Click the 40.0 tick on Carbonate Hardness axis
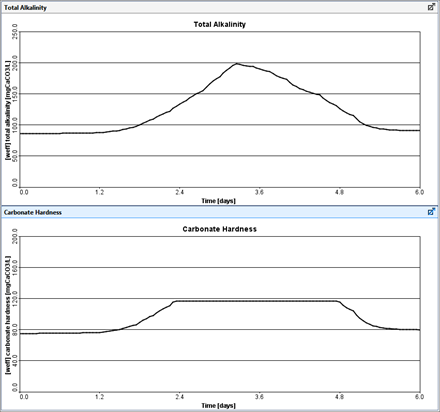The width and height of the screenshot is (440, 412). [15, 360]
